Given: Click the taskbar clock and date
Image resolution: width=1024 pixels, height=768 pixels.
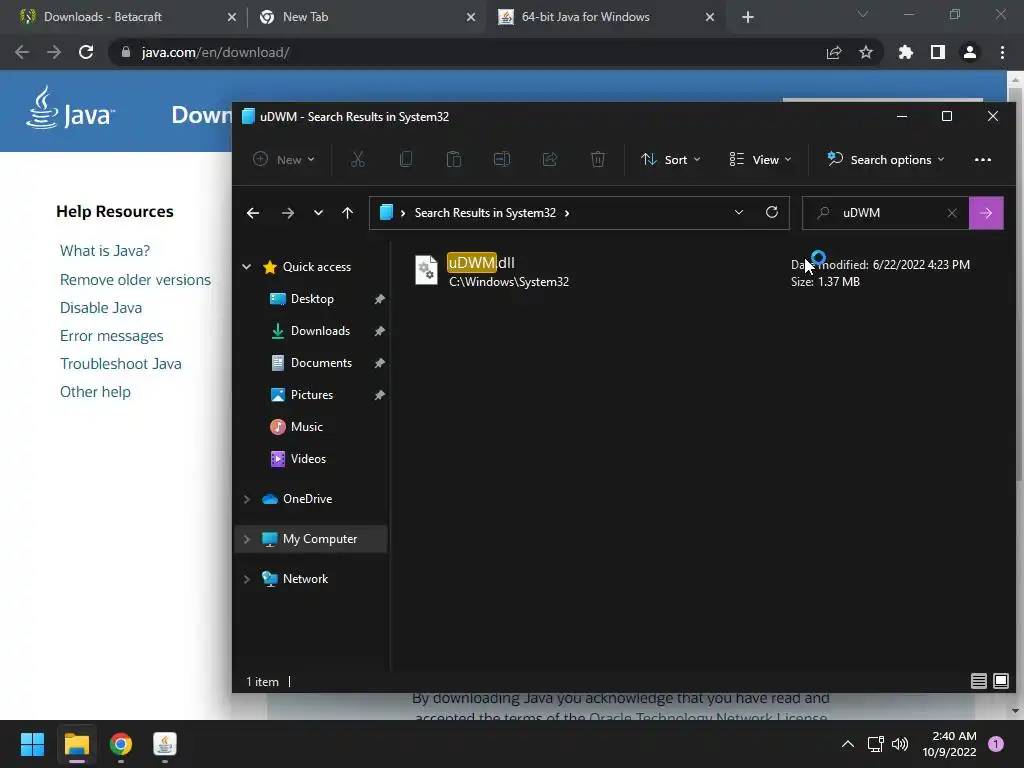Looking at the screenshot, I should [949, 744].
